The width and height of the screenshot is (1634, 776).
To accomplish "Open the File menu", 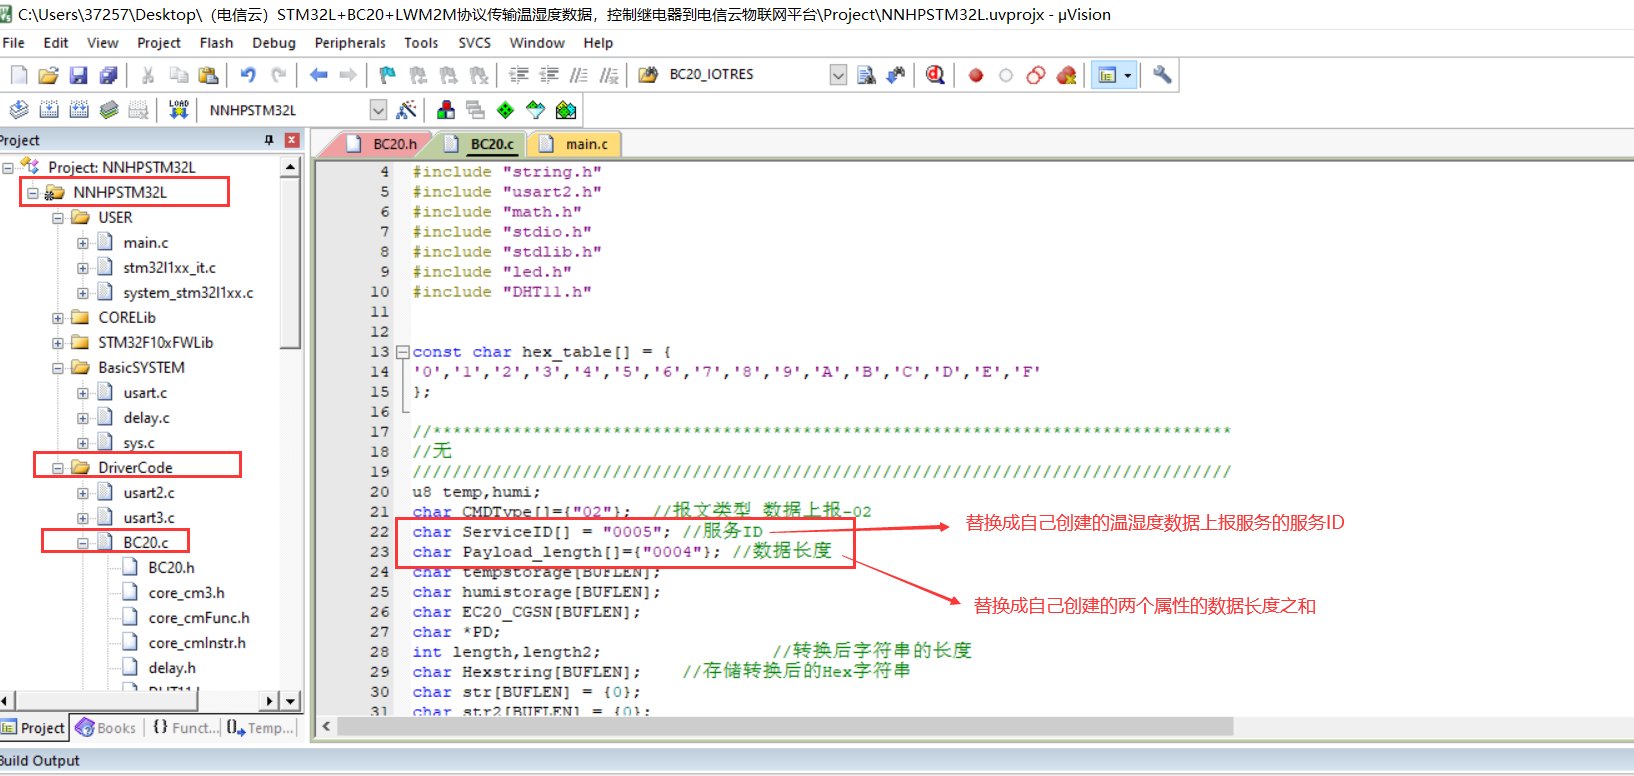I will click(14, 43).
